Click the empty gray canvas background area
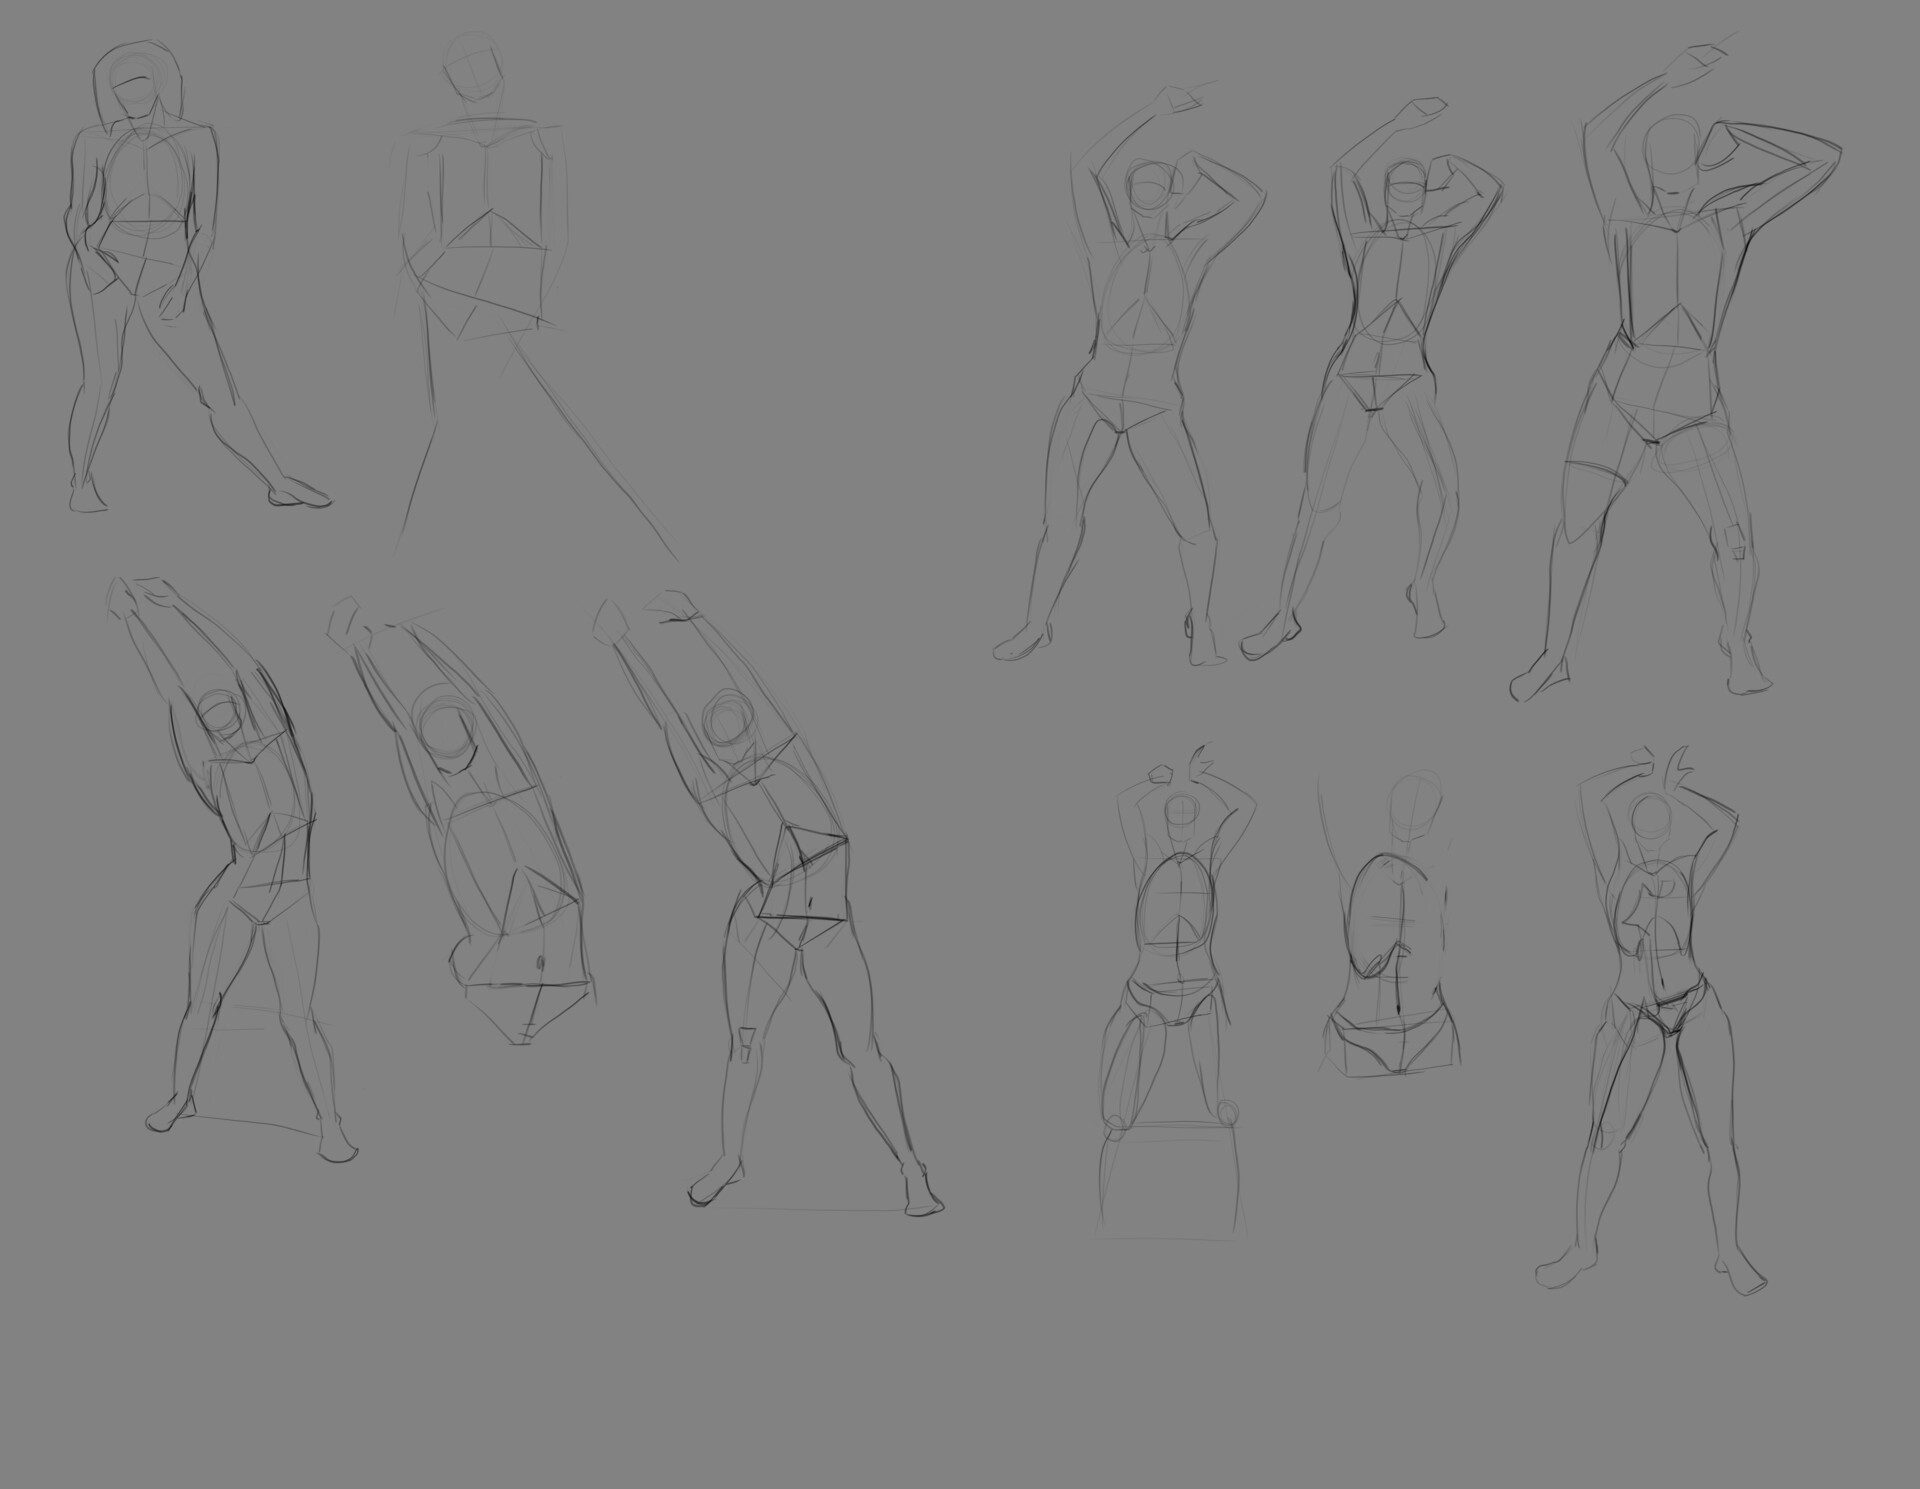Screen dimensions: 1920x1489 click(x=600, y=1380)
